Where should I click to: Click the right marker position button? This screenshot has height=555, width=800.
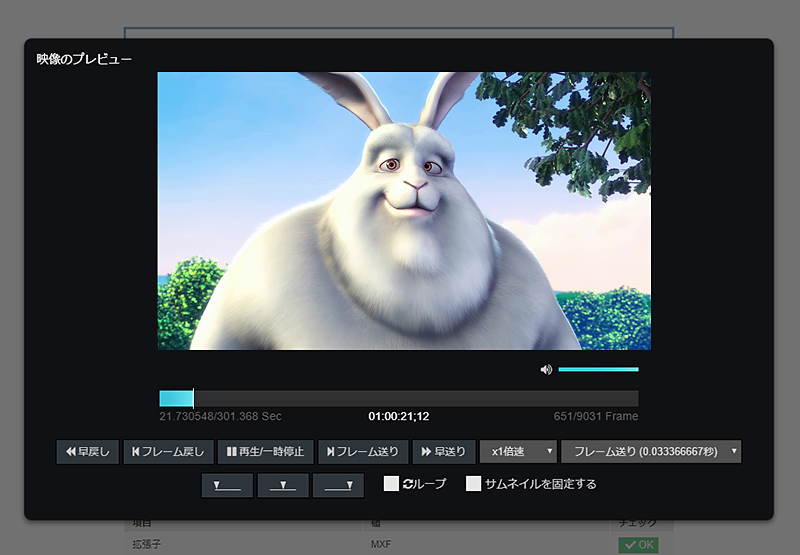[338, 485]
